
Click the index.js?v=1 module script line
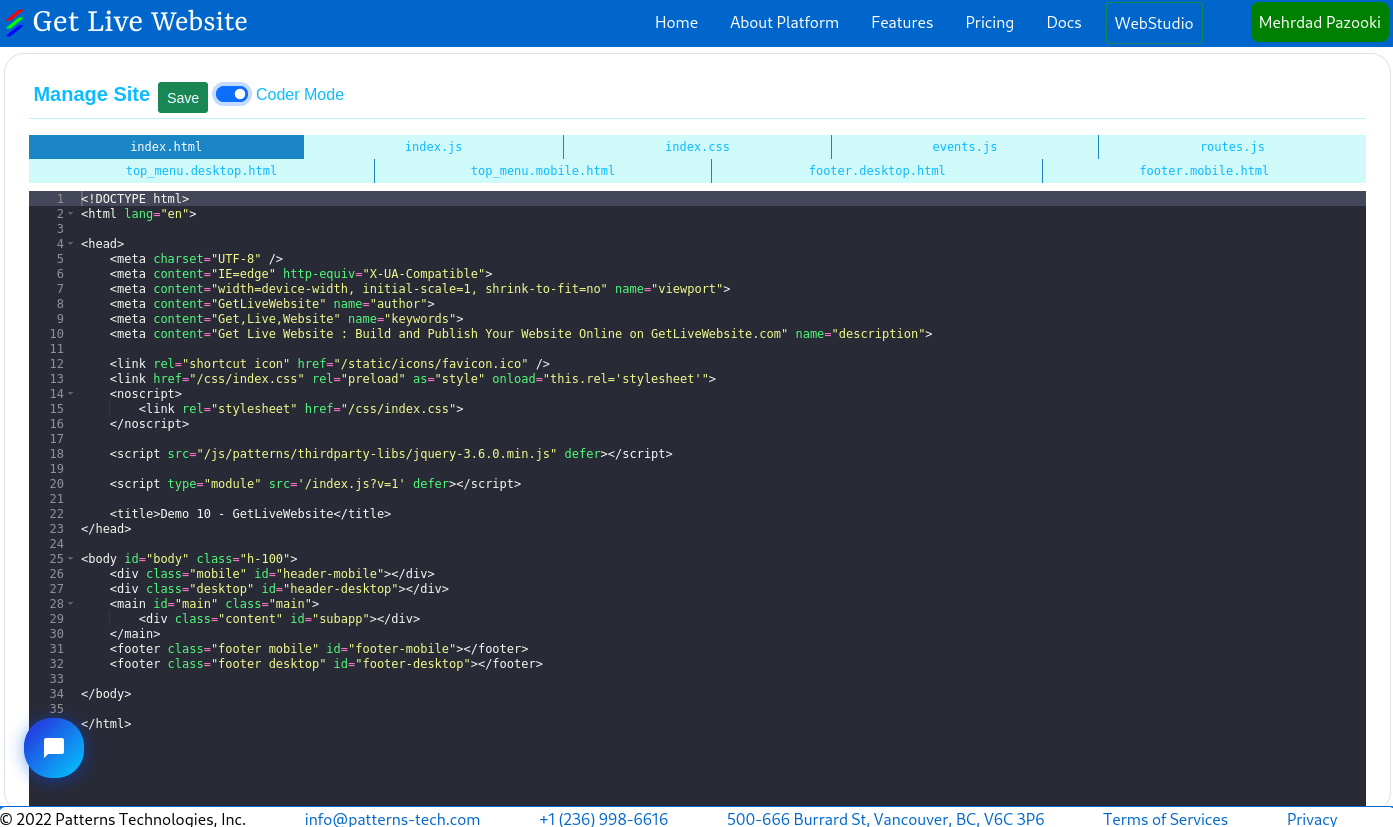tap(315, 484)
